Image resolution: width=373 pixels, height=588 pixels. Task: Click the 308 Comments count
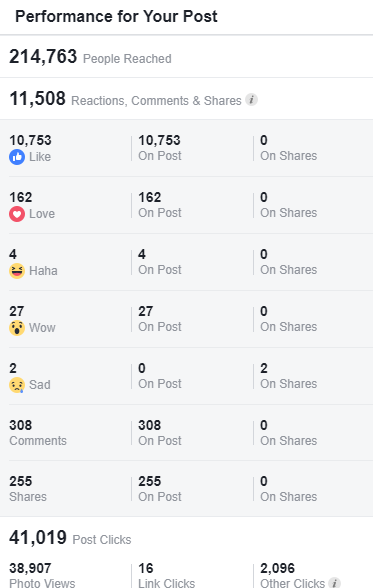(38, 432)
